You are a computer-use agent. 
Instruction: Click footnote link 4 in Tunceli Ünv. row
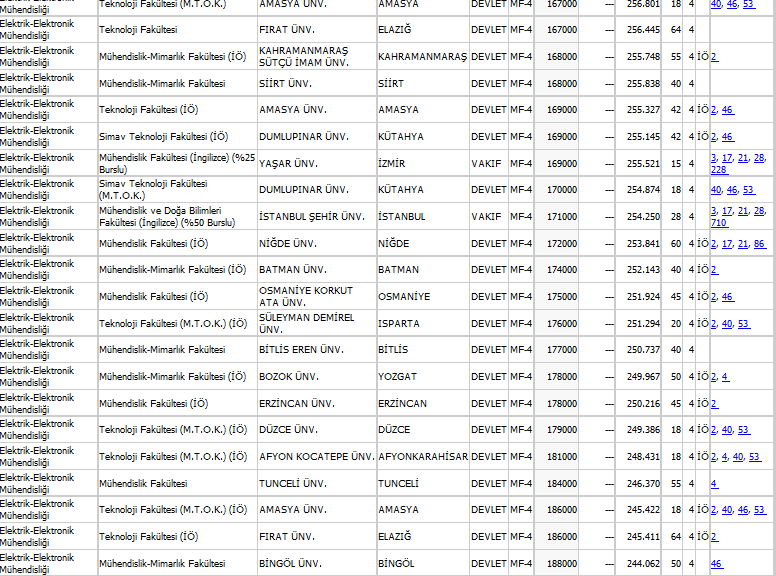click(x=713, y=483)
